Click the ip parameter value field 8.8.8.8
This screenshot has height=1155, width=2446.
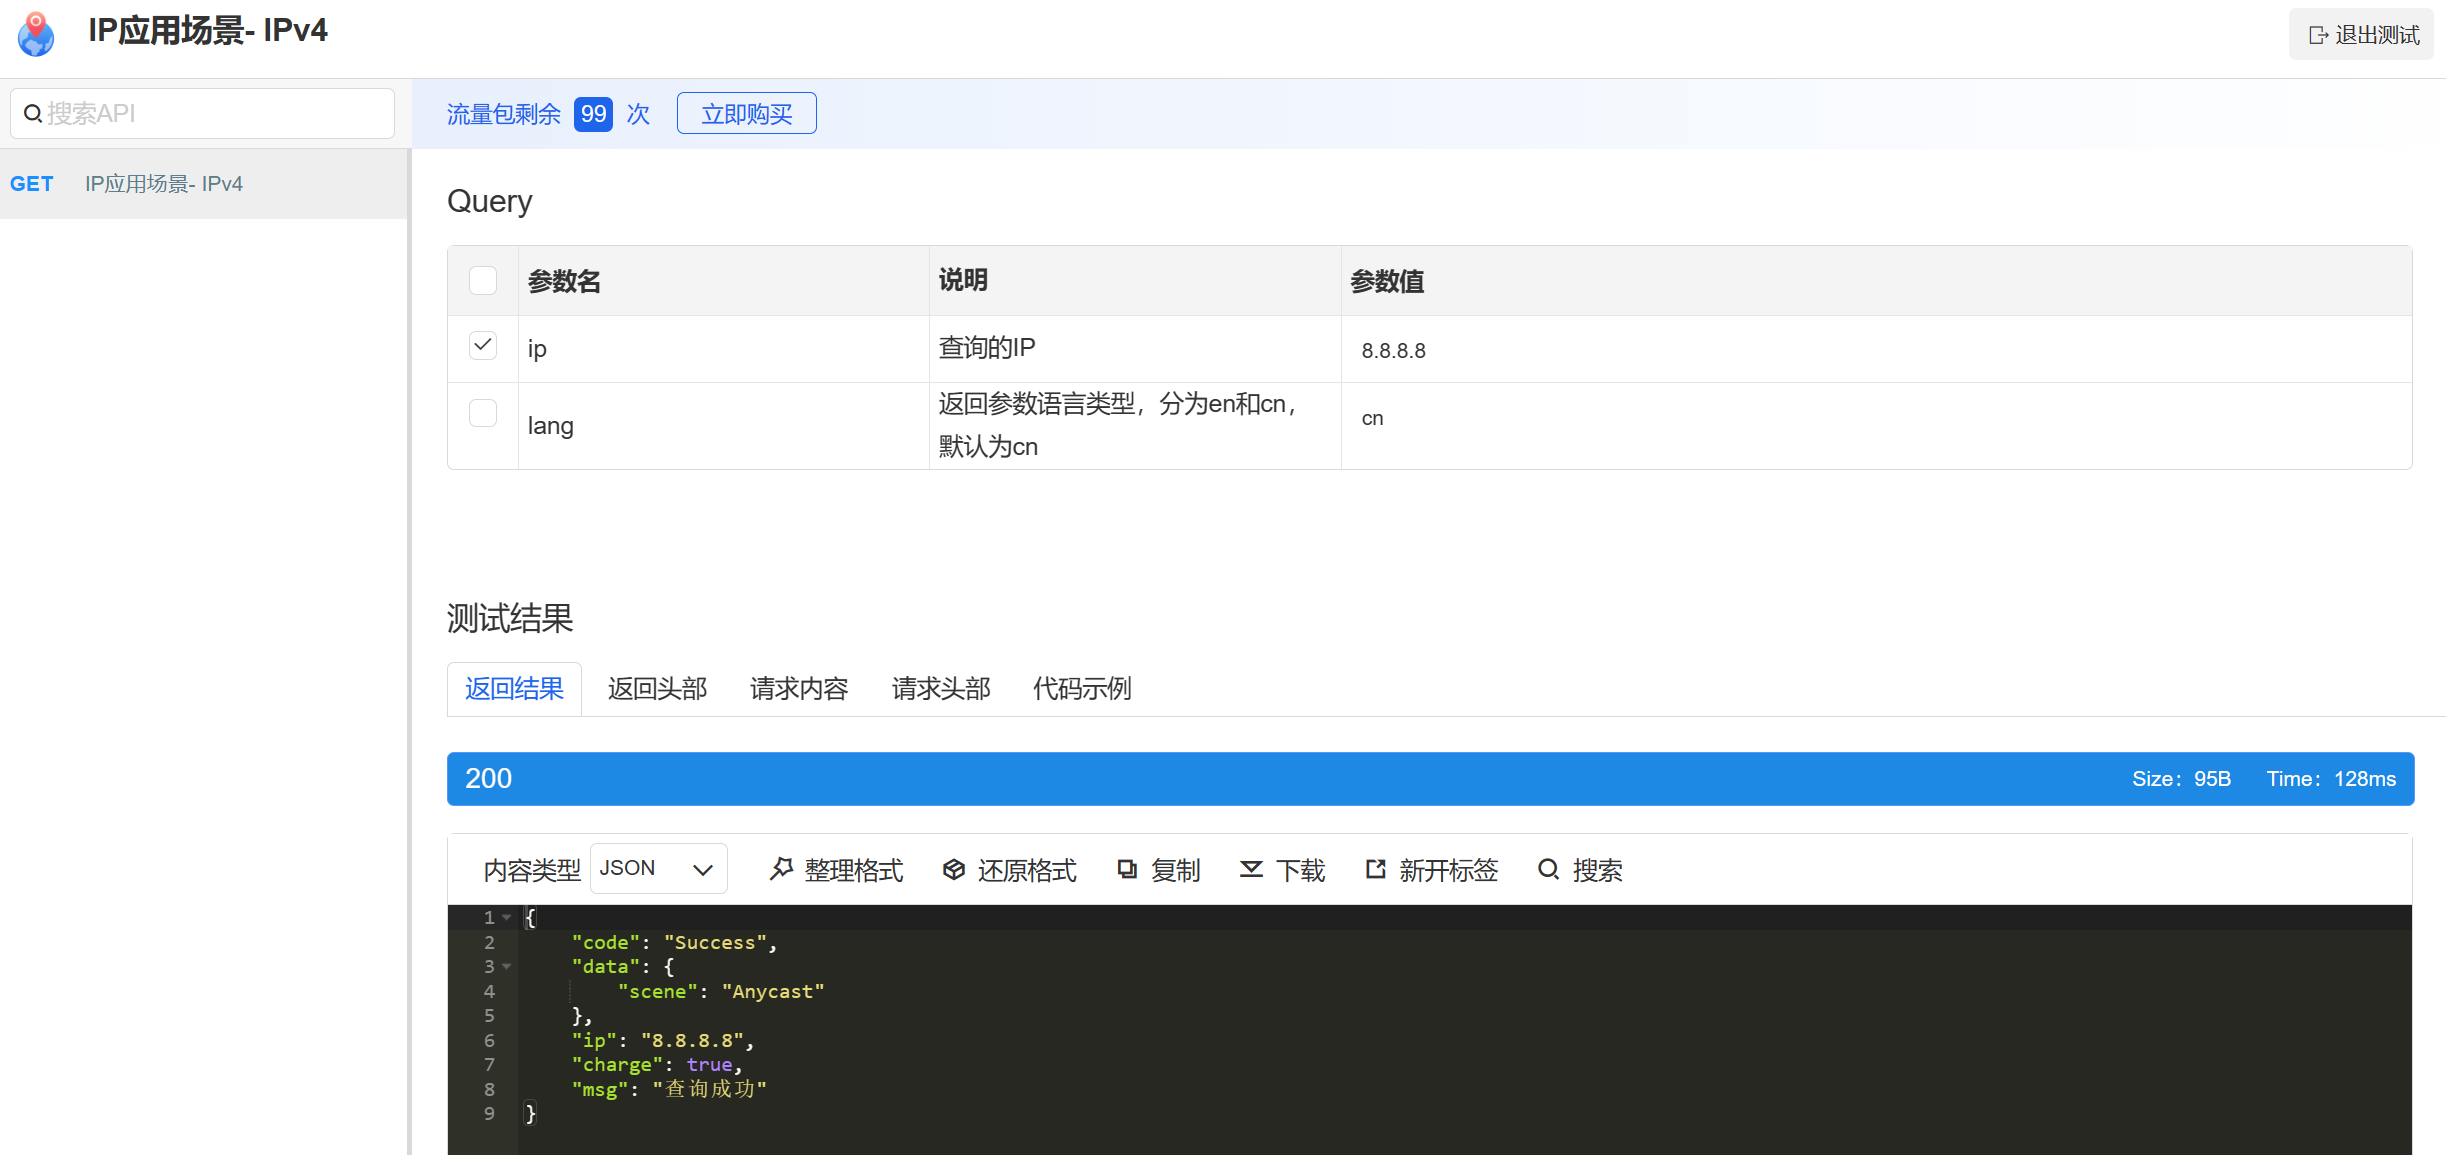[1394, 351]
